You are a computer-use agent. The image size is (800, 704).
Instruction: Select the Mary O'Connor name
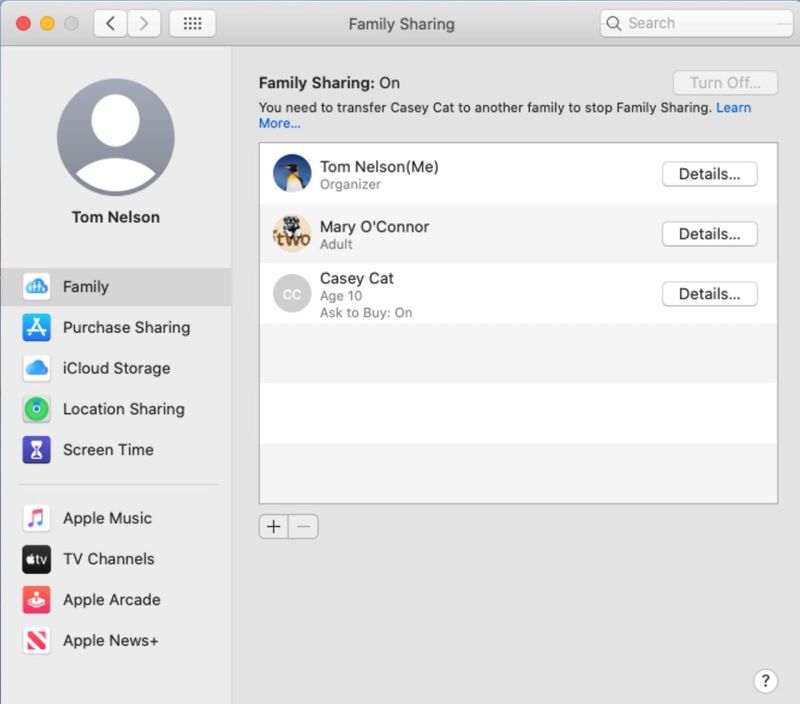click(374, 227)
